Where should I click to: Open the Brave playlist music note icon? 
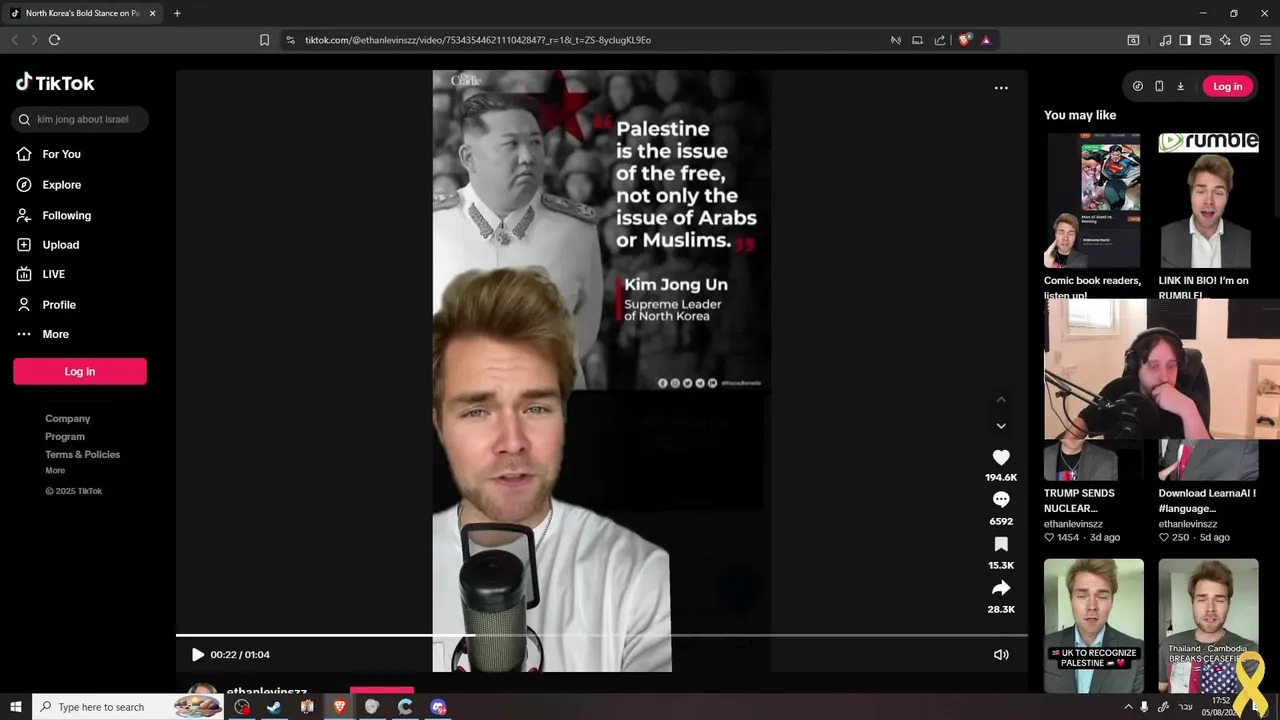(1165, 40)
